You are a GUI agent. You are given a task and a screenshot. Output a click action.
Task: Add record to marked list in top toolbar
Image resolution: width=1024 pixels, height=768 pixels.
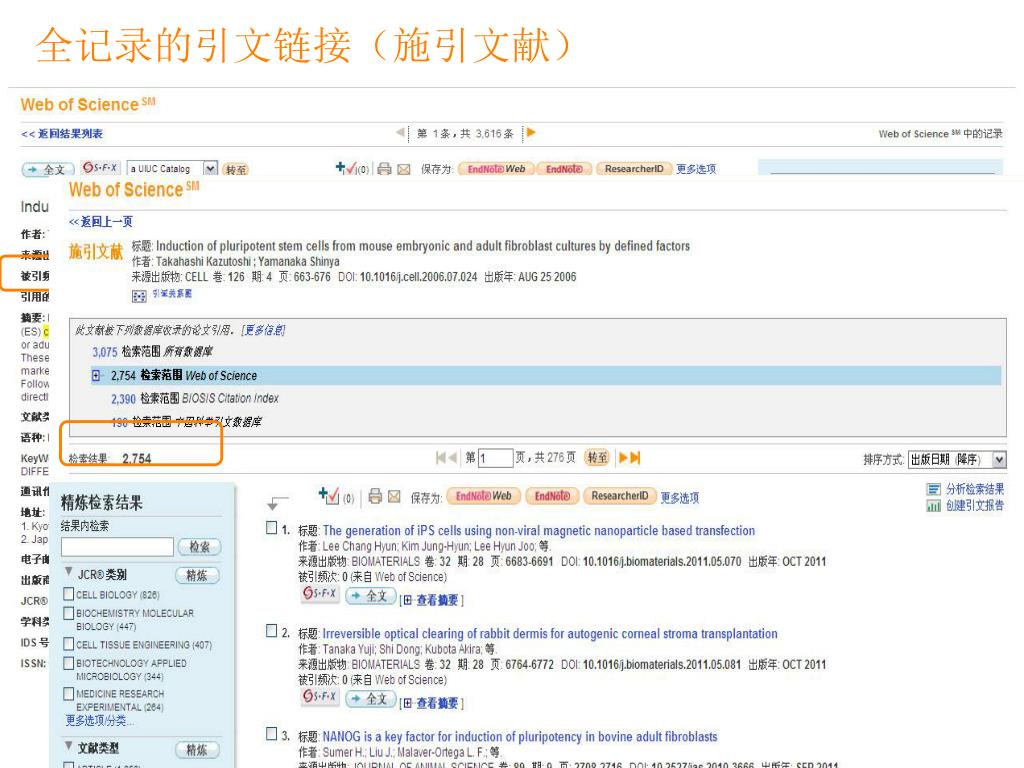pos(346,168)
